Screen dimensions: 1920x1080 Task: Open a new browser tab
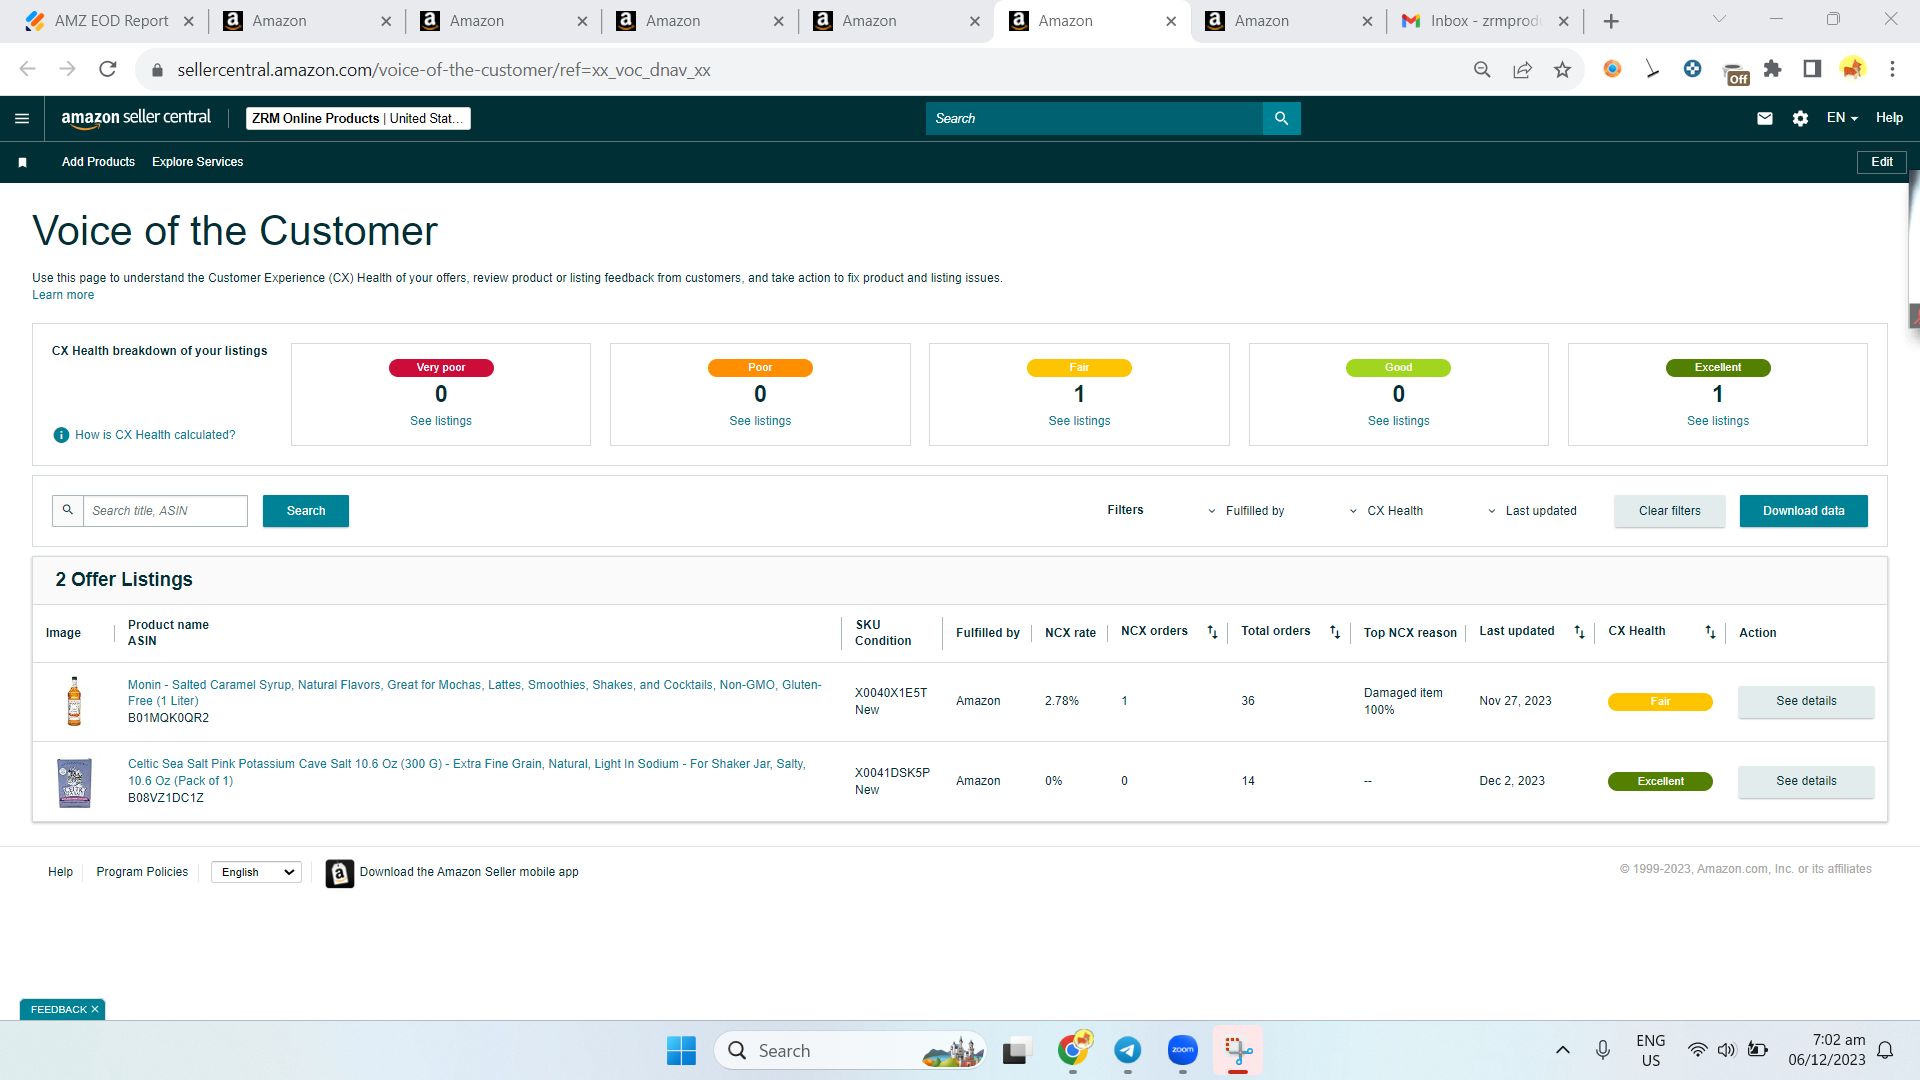pyautogui.click(x=1610, y=21)
